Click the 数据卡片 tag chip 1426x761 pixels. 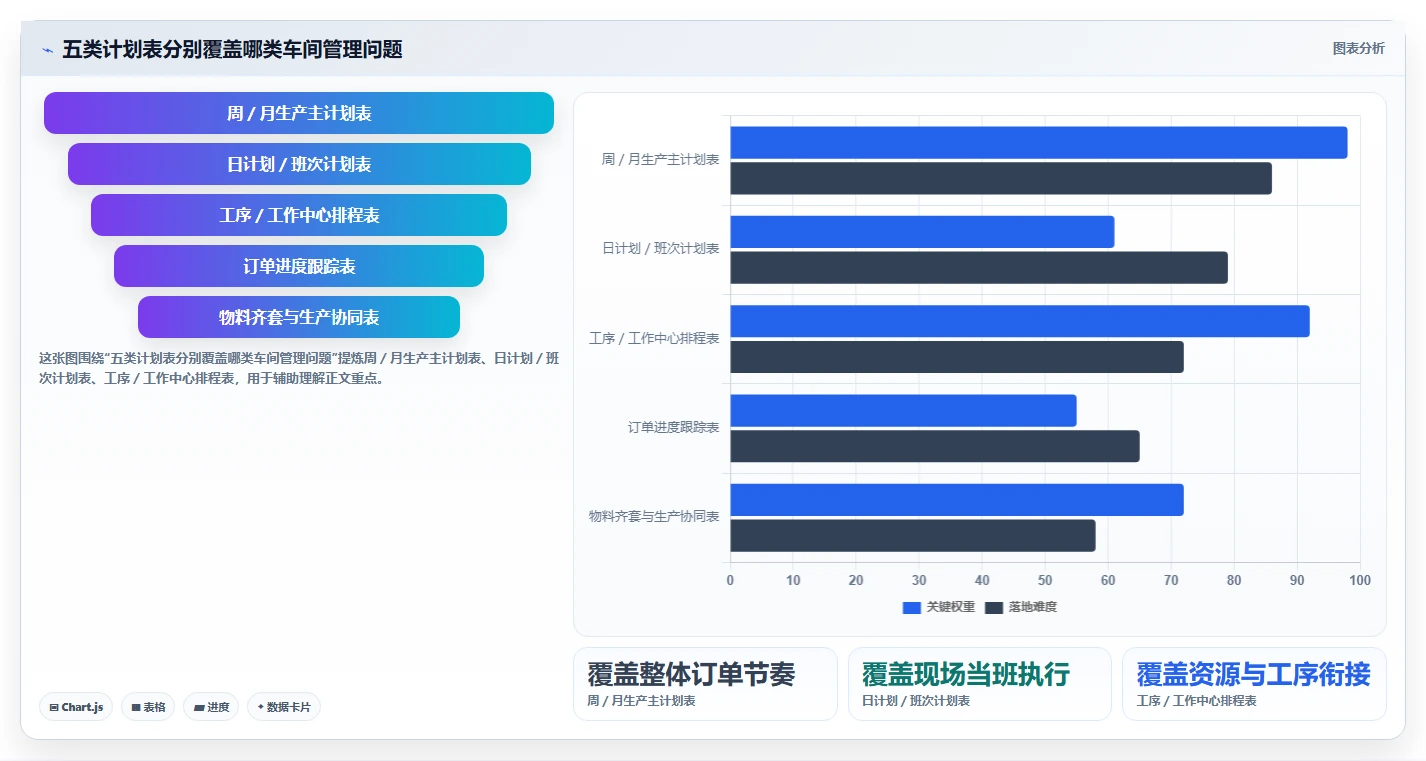click(284, 707)
